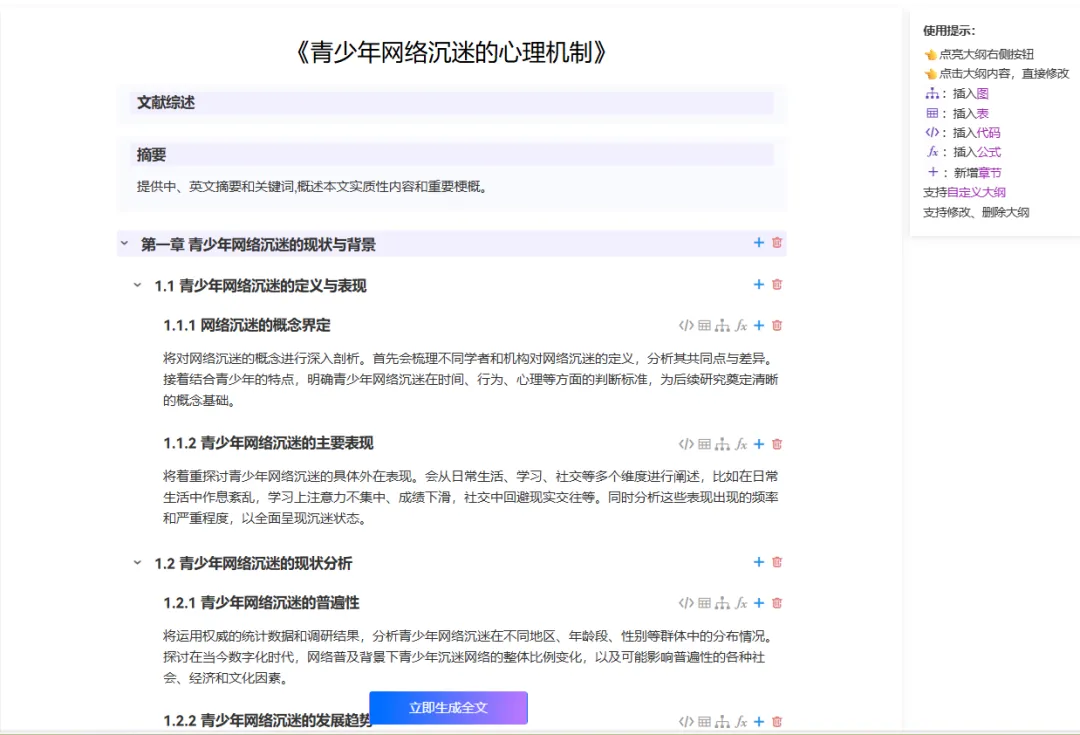Collapse section 1.1 定义与表现

(138, 286)
